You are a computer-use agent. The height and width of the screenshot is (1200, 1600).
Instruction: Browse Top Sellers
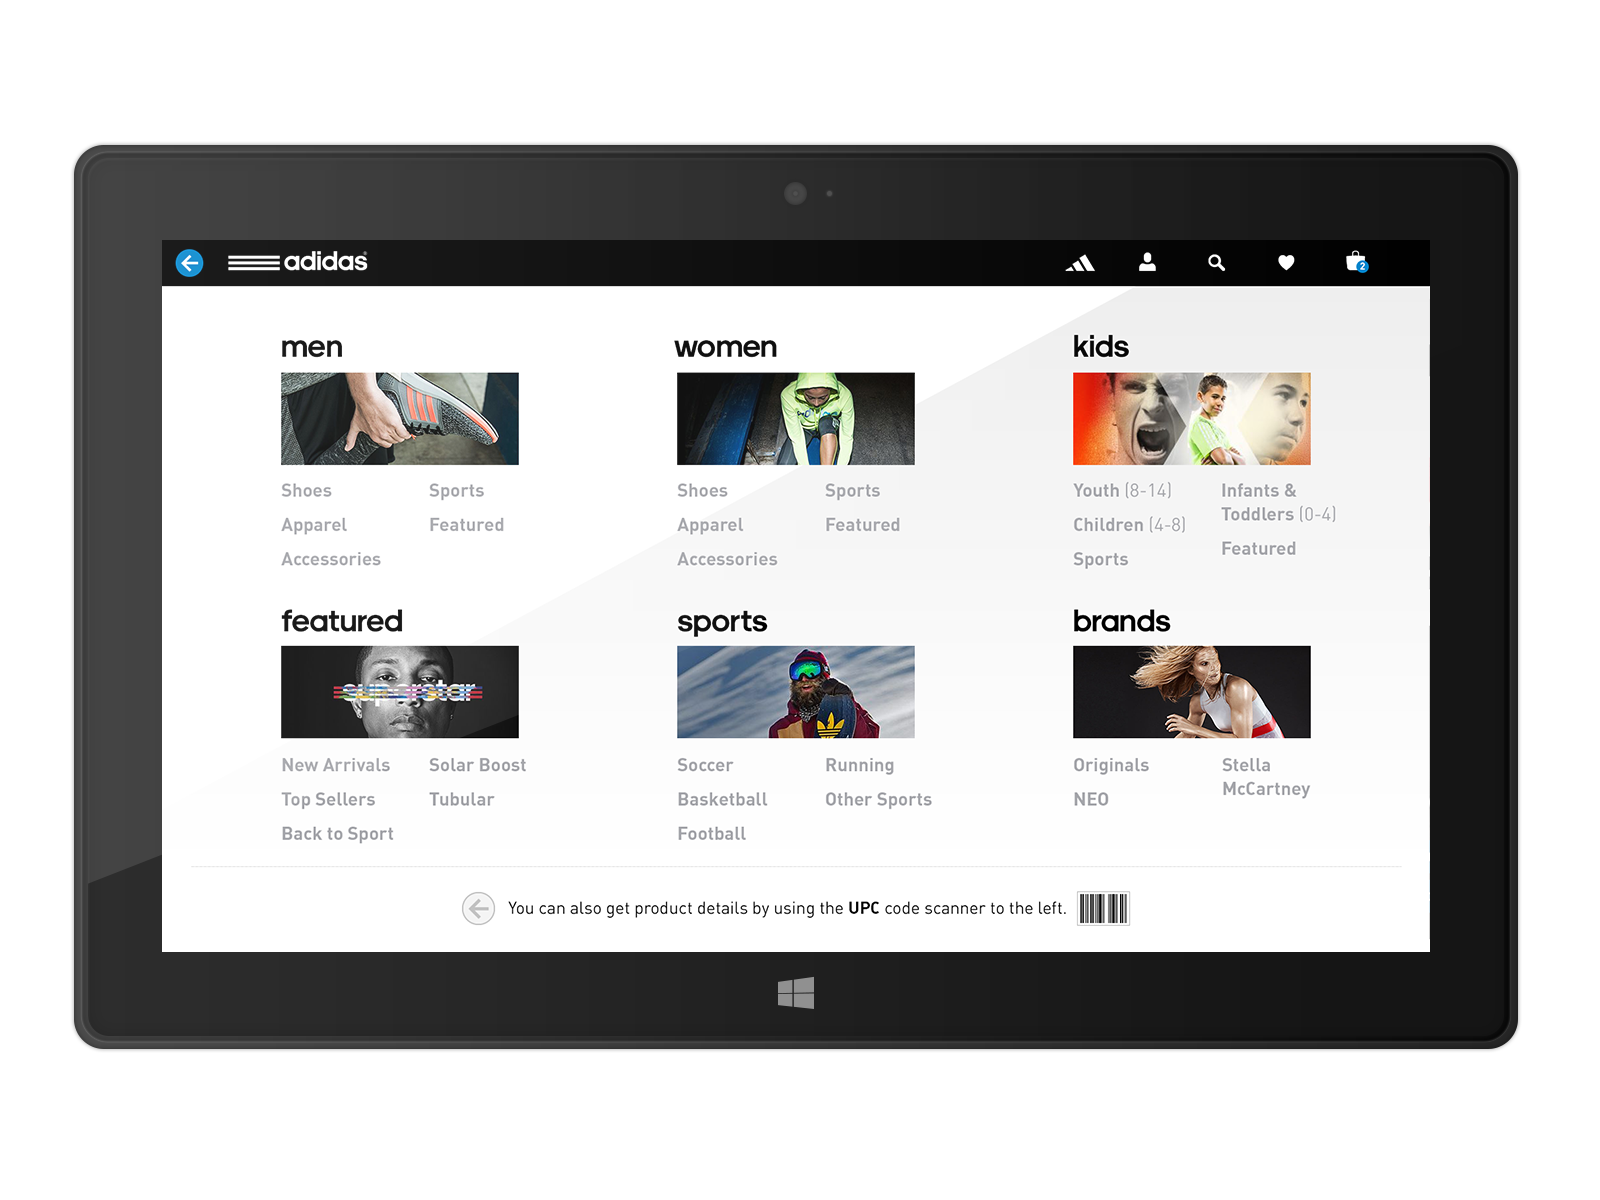[x=328, y=800]
